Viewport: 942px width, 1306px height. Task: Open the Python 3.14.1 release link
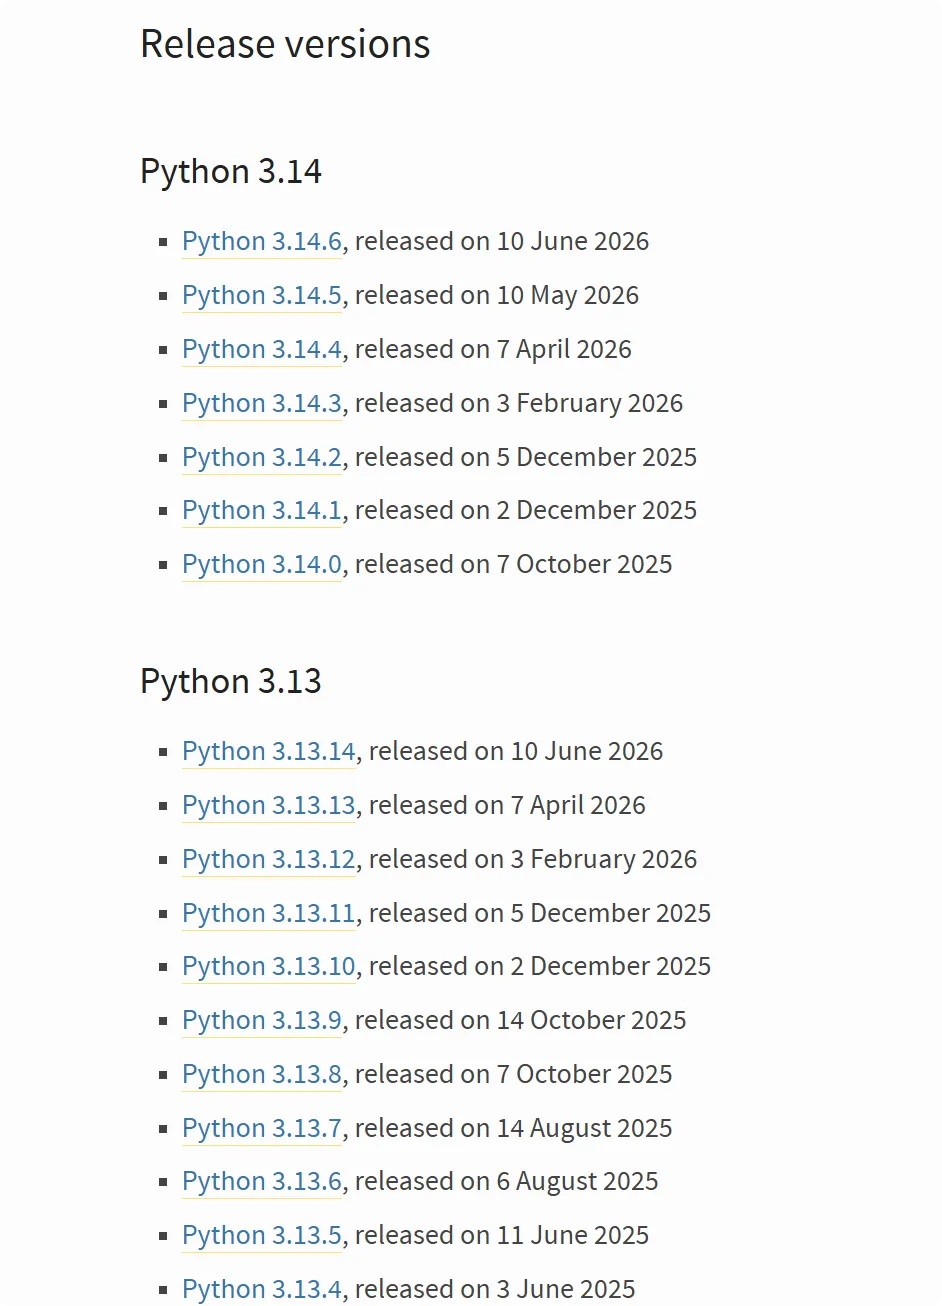(x=262, y=511)
